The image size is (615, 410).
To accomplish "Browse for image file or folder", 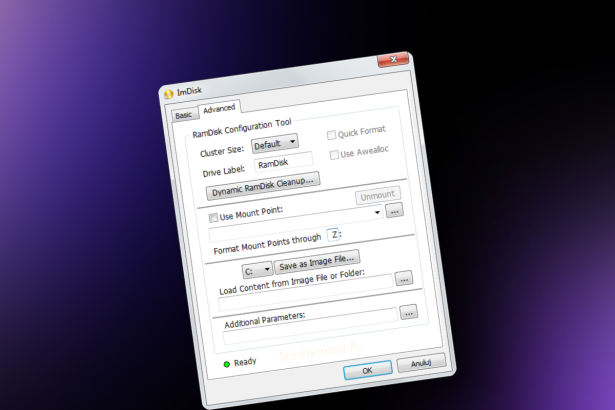I will pyautogui.click(x=404, y=278).
